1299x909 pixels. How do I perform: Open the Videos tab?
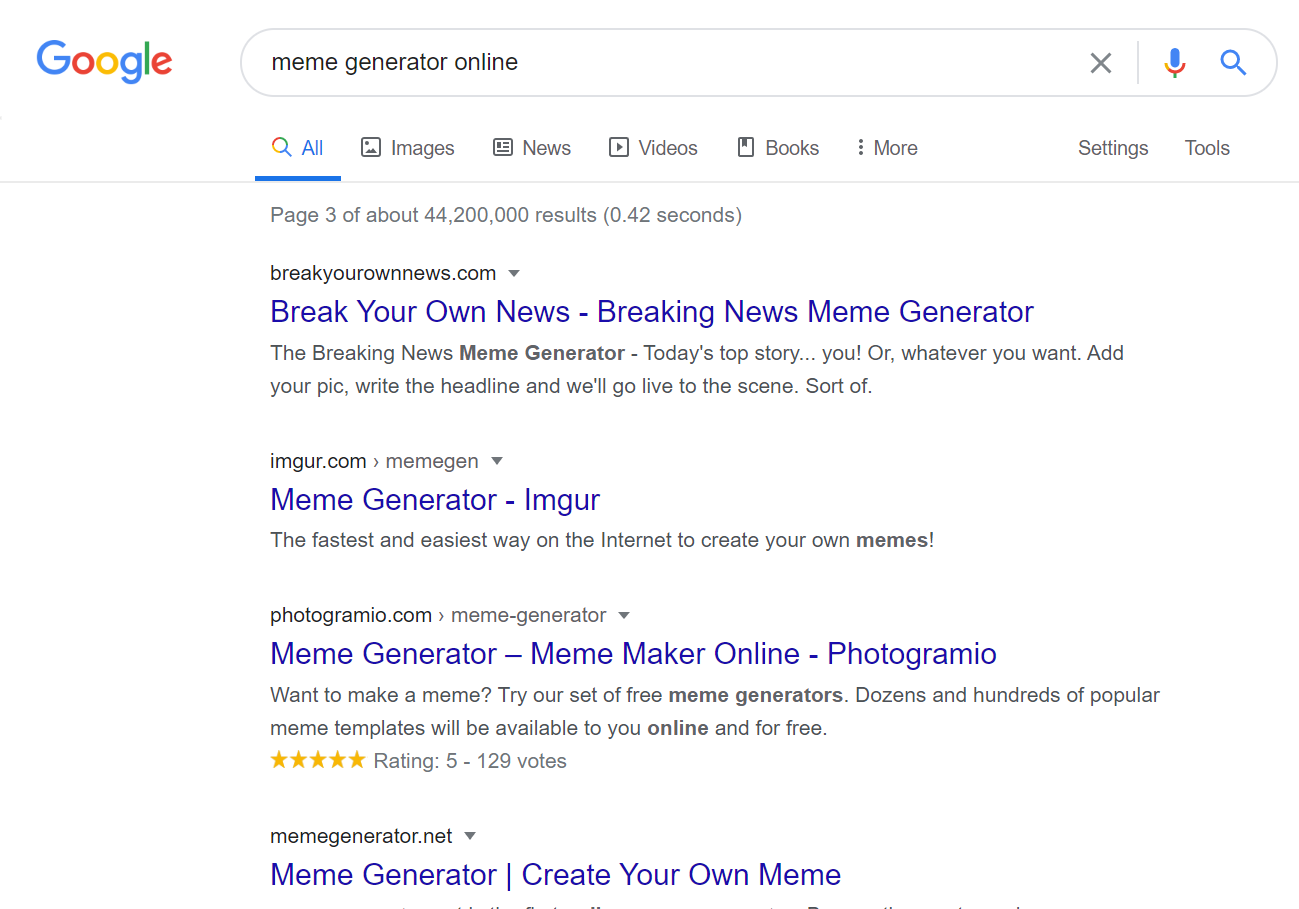click(x=654, y=148)
